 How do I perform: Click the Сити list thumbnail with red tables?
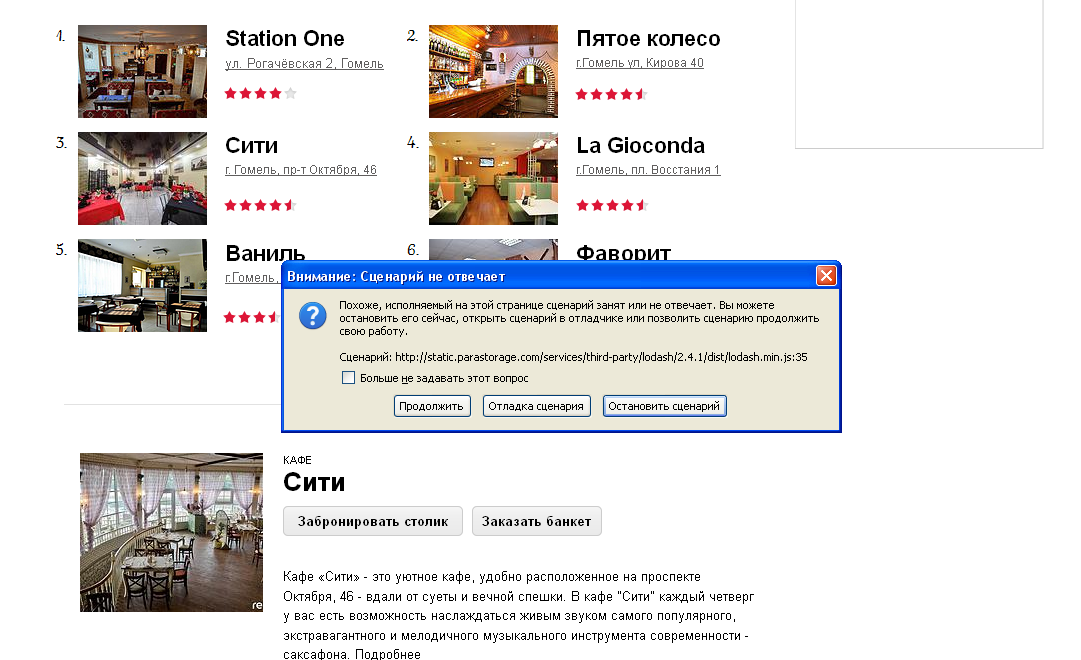(x=142, y=178)
